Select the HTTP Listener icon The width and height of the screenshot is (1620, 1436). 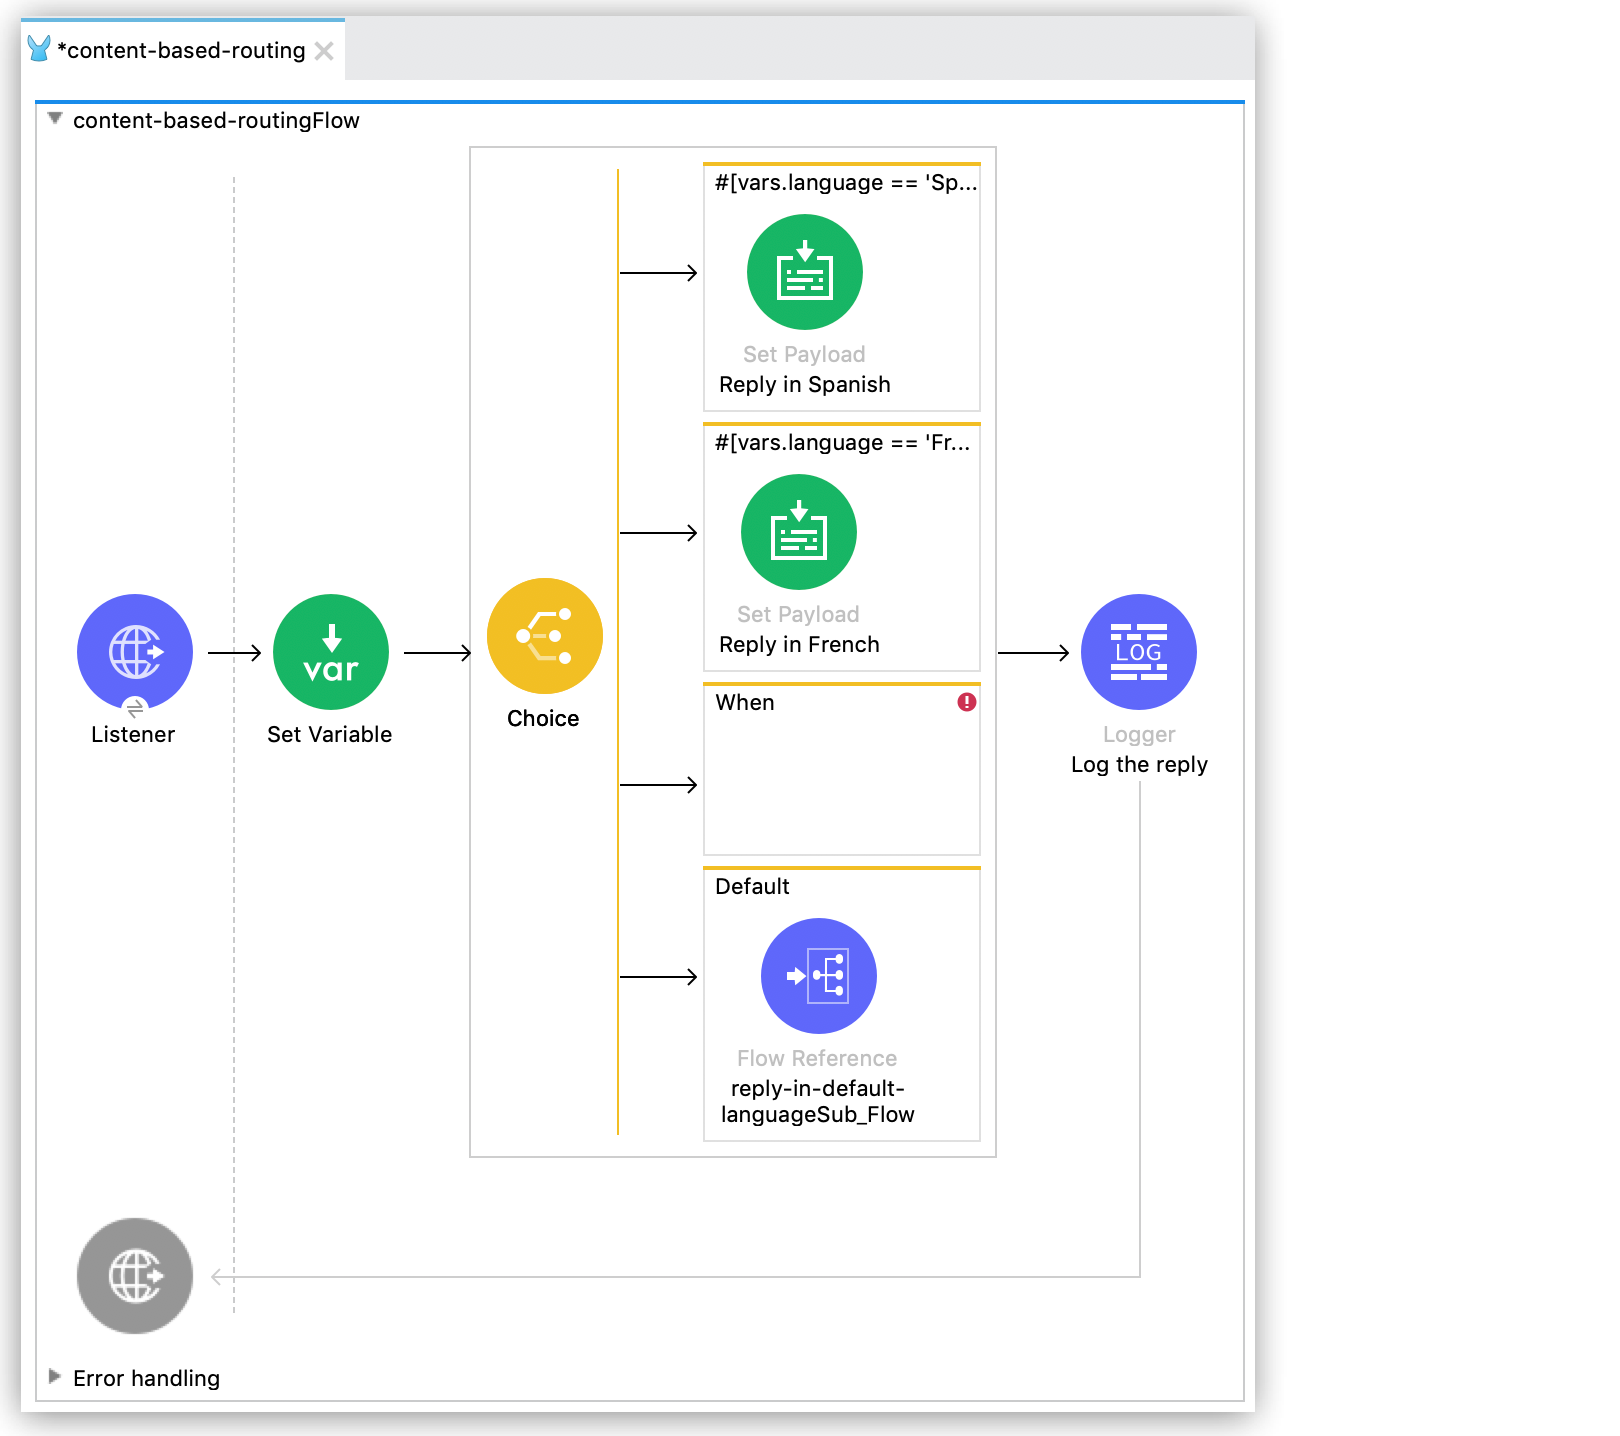pyautogui.click(x=134, y=650)
